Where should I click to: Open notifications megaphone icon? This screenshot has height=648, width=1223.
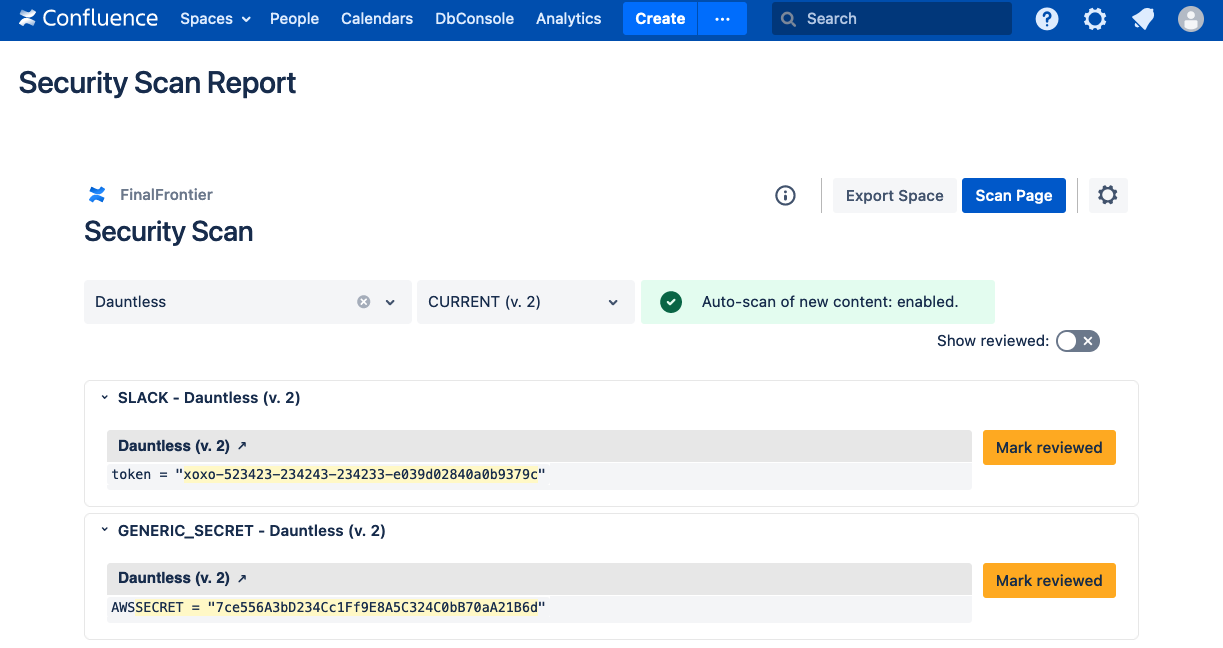pos(1143,19)
